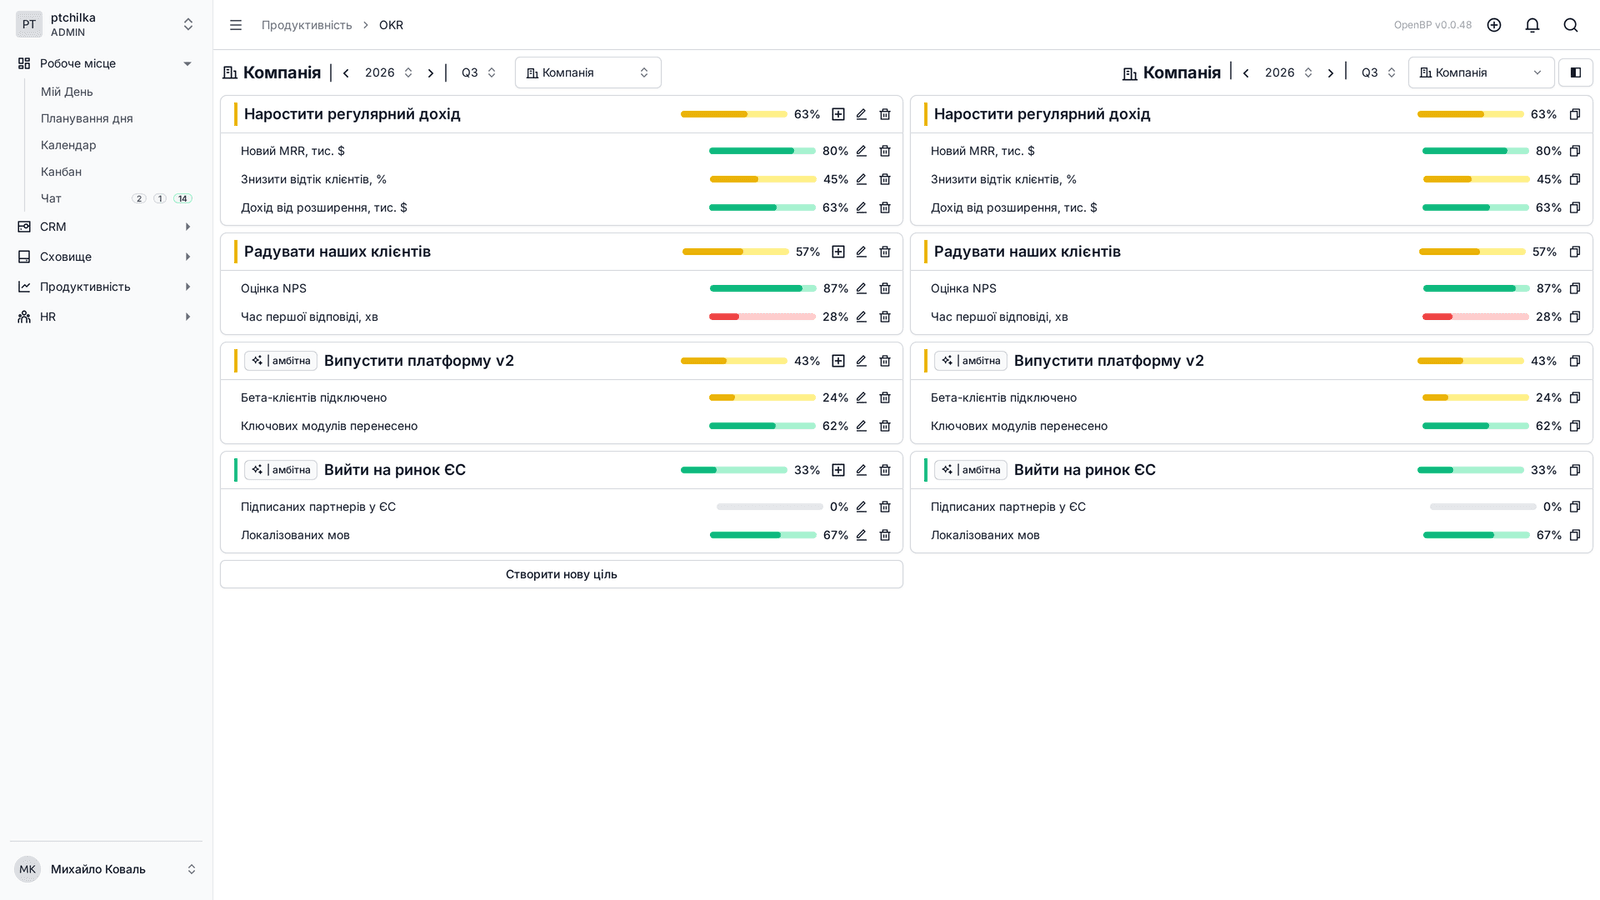Toggle the sidebar with hamburger icon
The height and width of the screenshot is (900, 1600).
click(x=236, y=25)
